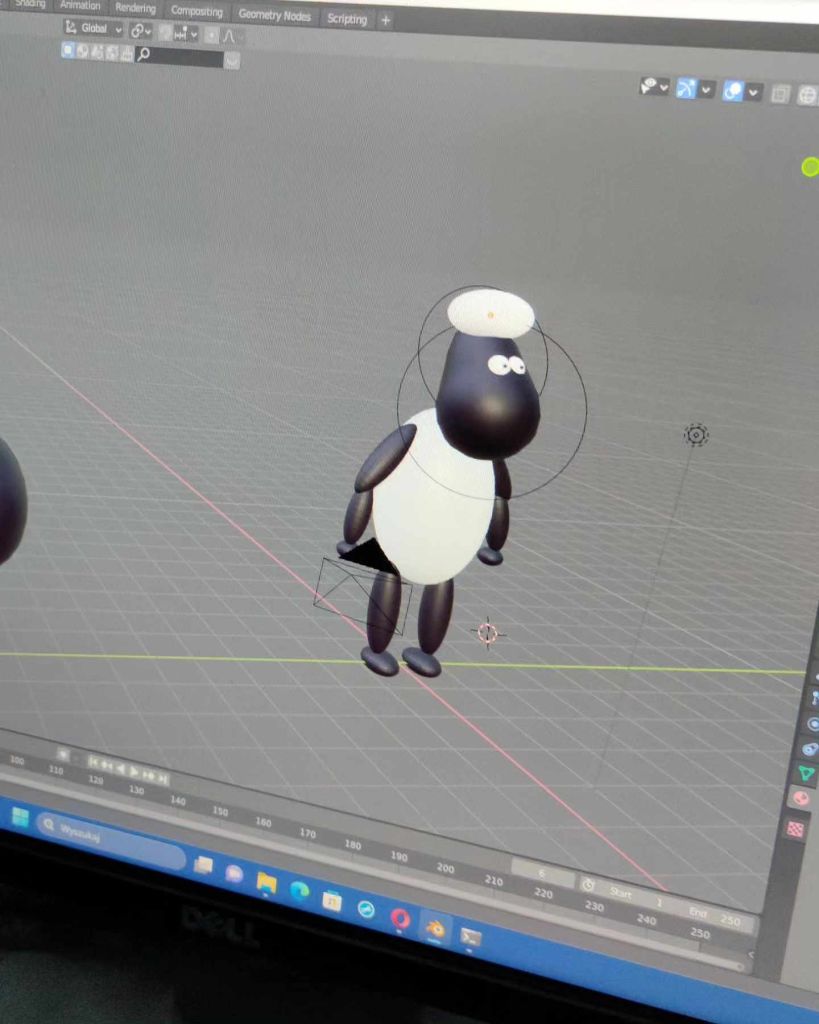Add a new workspace with the plus button
819x1024 pixels.
click(x=386, y=21)
